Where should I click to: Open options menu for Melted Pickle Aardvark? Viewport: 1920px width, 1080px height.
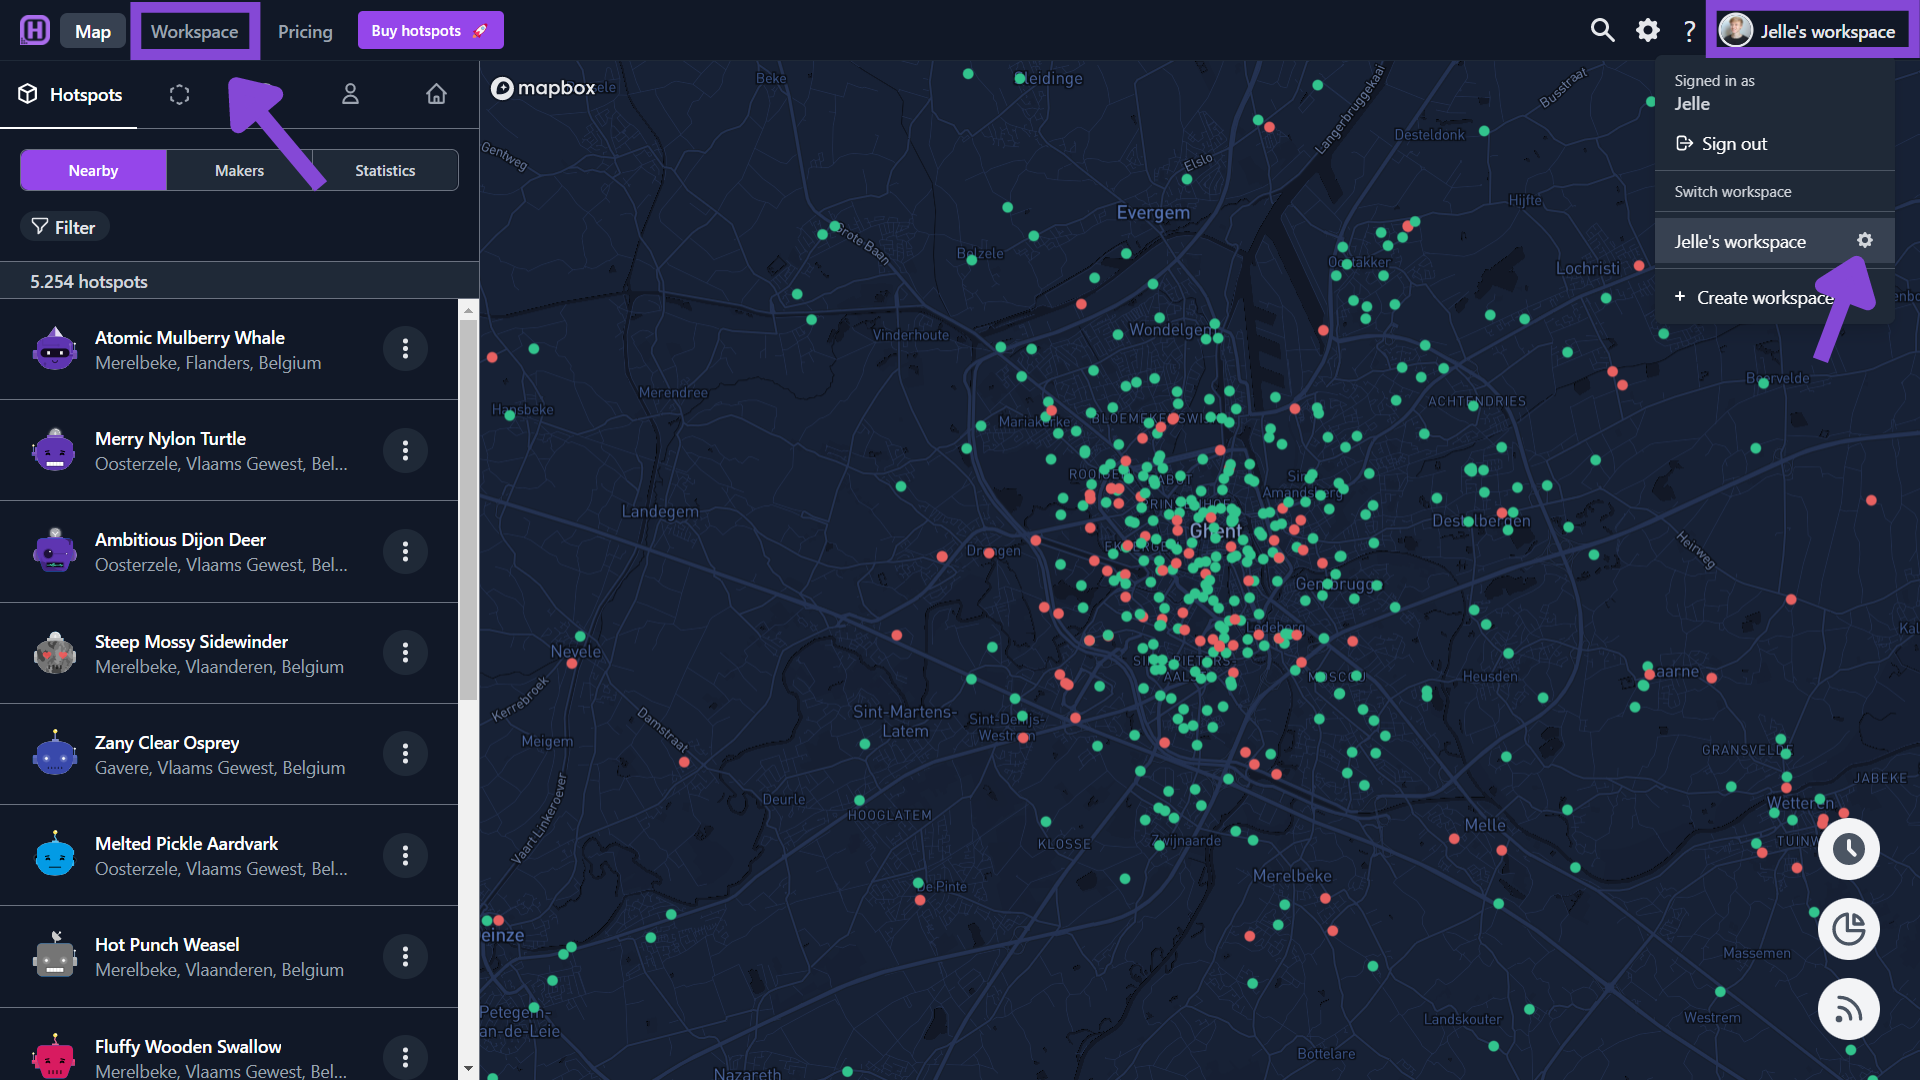click(x=405, y=855)
